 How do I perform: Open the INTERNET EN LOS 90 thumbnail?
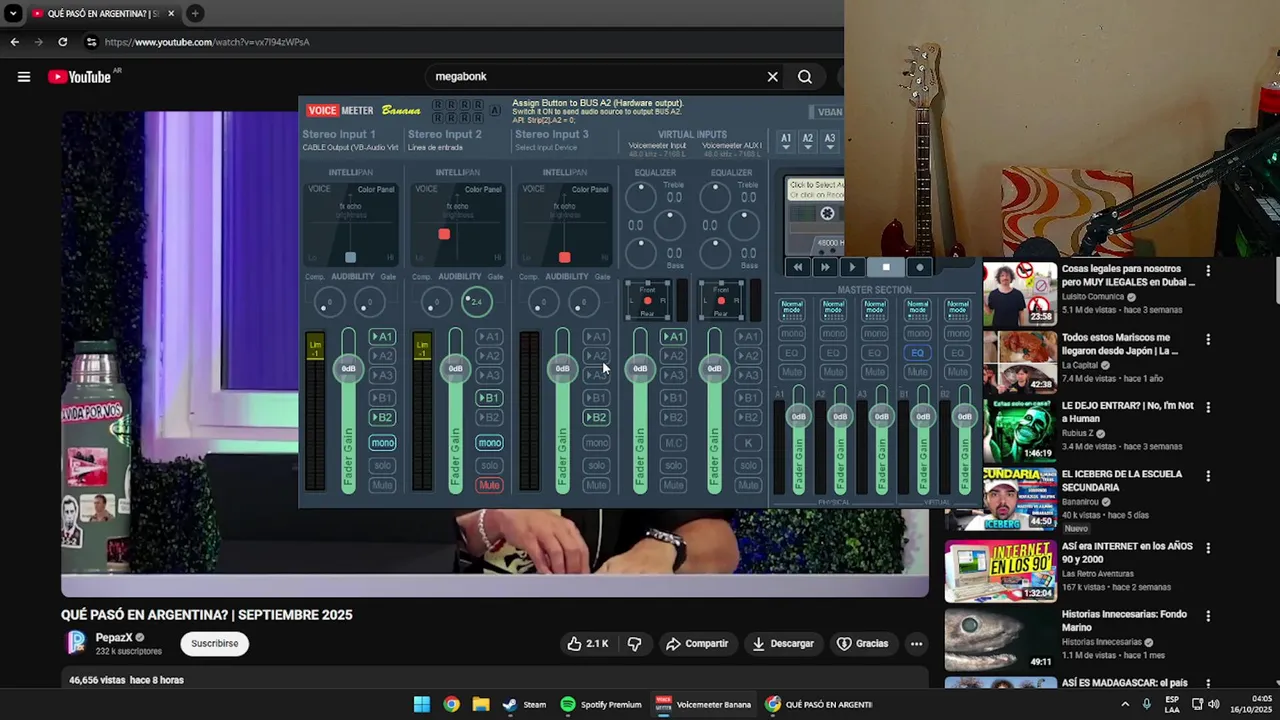[1001, 571]
